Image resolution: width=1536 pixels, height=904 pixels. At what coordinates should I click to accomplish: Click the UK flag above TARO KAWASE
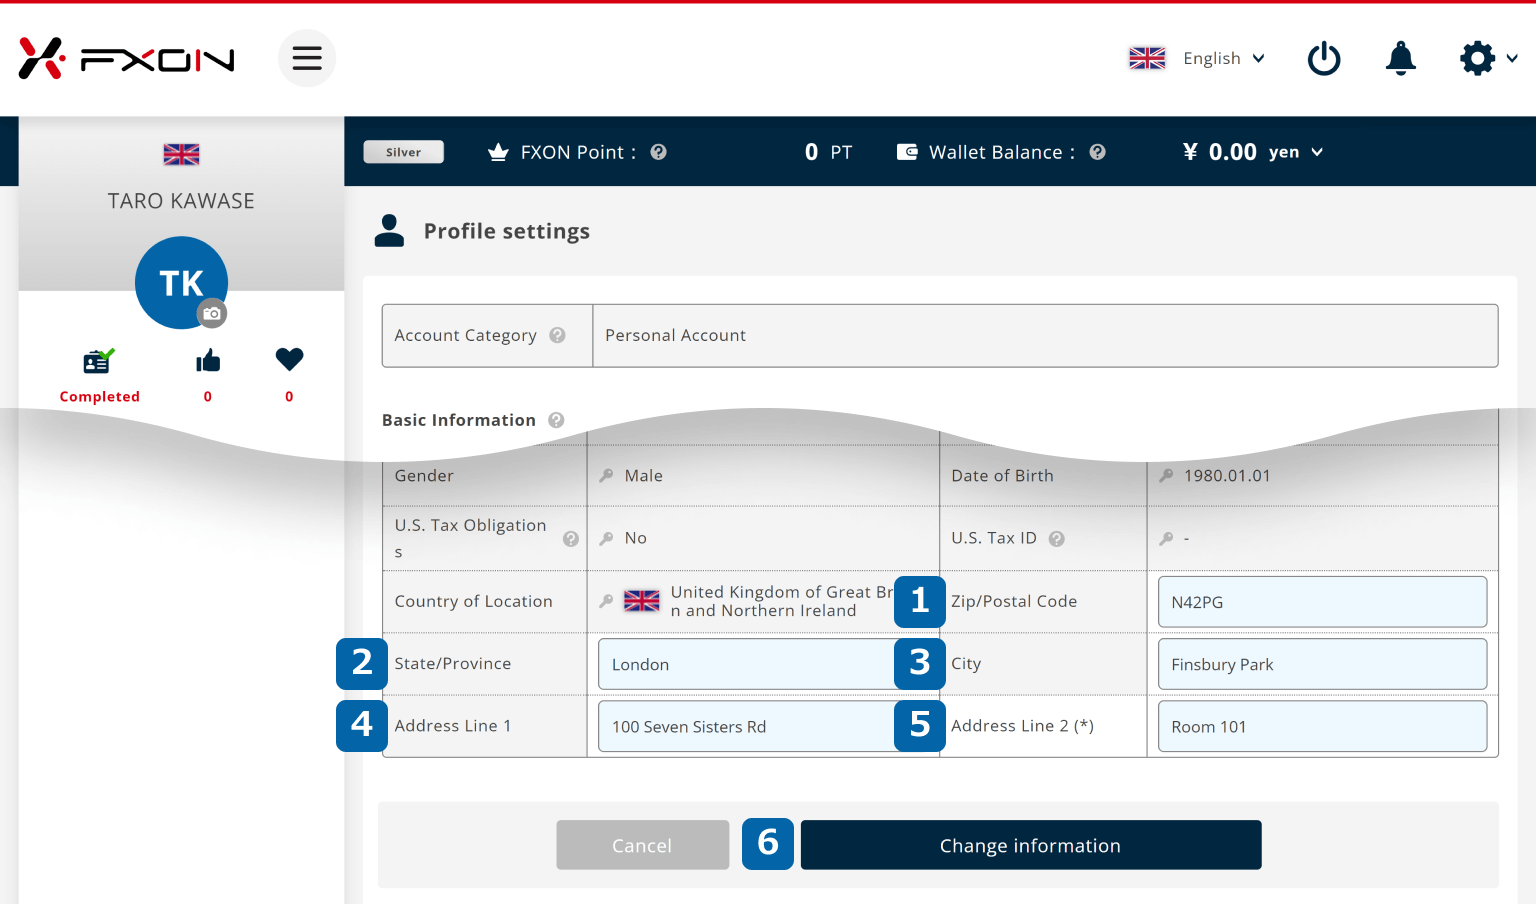coord(181,154)
